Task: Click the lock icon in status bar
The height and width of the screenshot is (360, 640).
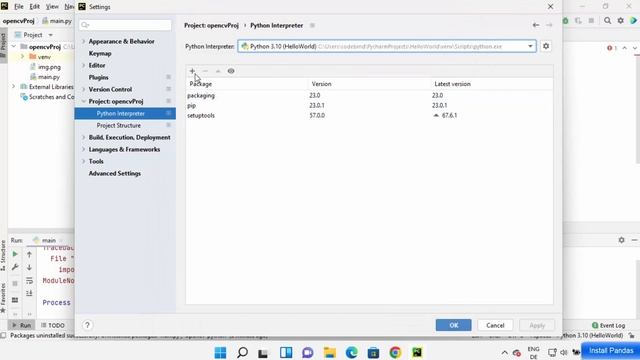Action: point(632,336)
